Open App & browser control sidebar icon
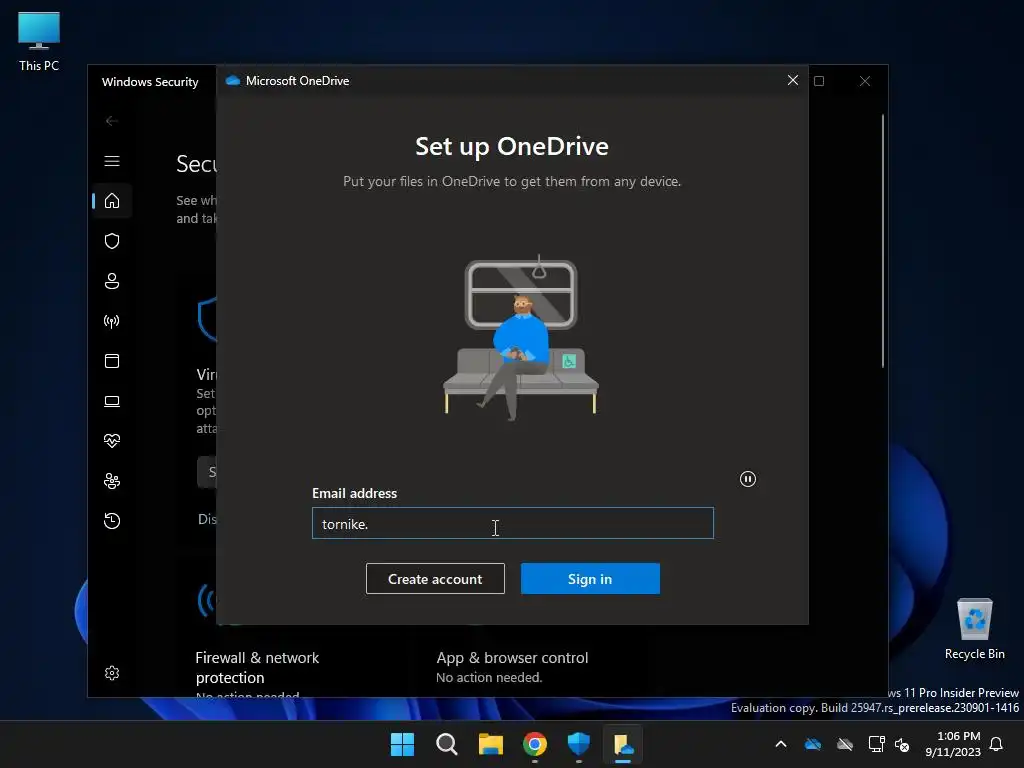This screenshot has height=768, width=1024. (x=112, y=361)
